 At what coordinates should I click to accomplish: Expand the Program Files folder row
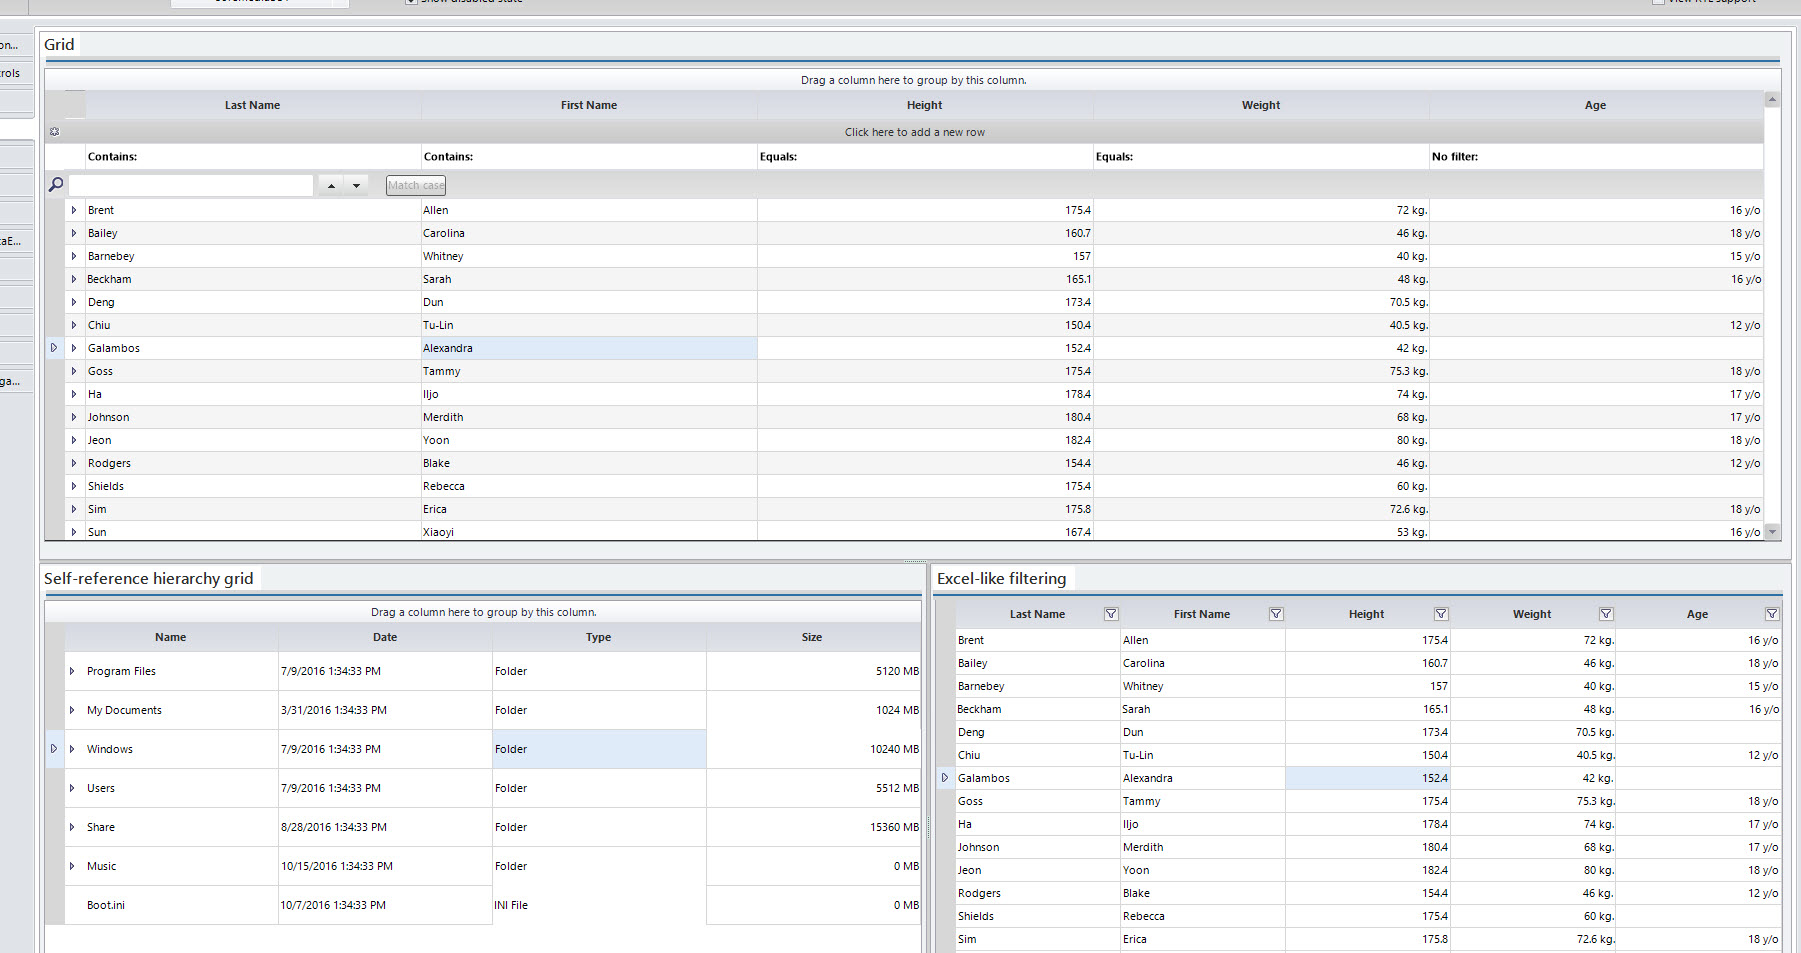coord(72,671)
